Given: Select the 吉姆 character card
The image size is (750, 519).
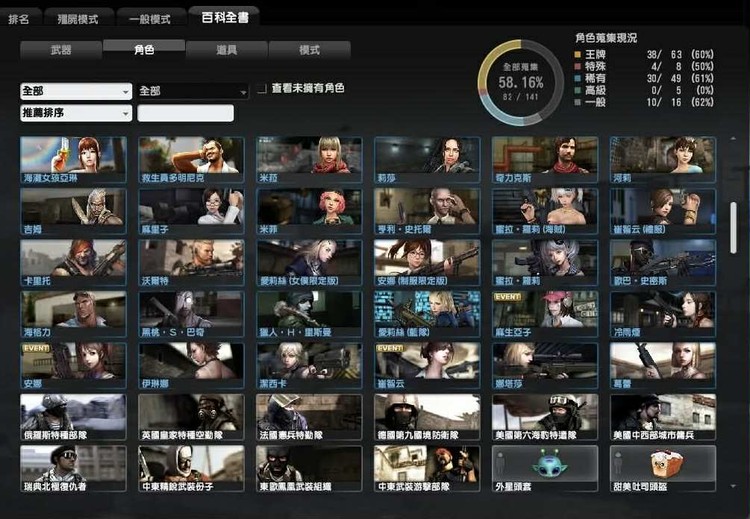Looking at the screenshot, I should pos(73,211).
